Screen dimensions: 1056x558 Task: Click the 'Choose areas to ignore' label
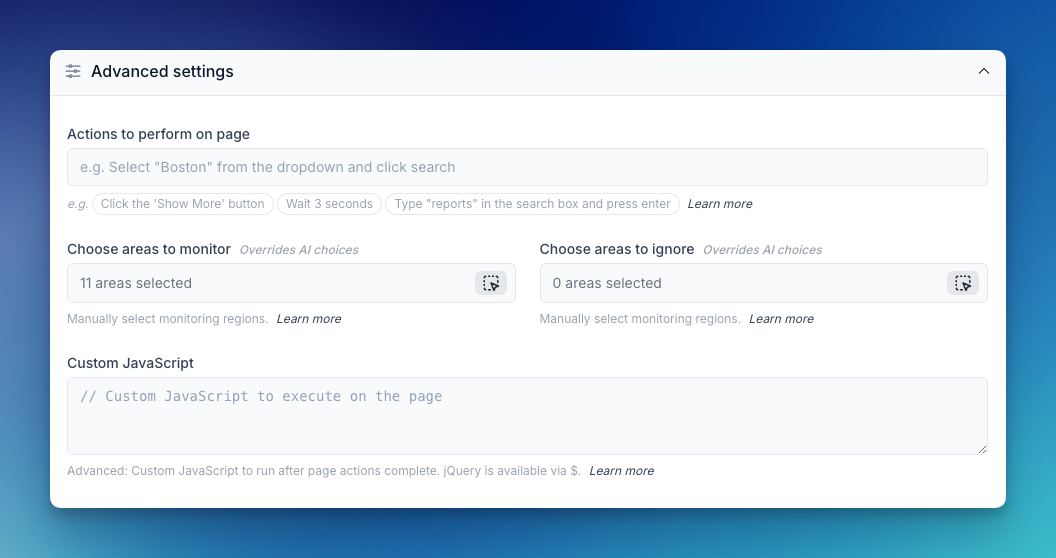click(x=617, y=249)
